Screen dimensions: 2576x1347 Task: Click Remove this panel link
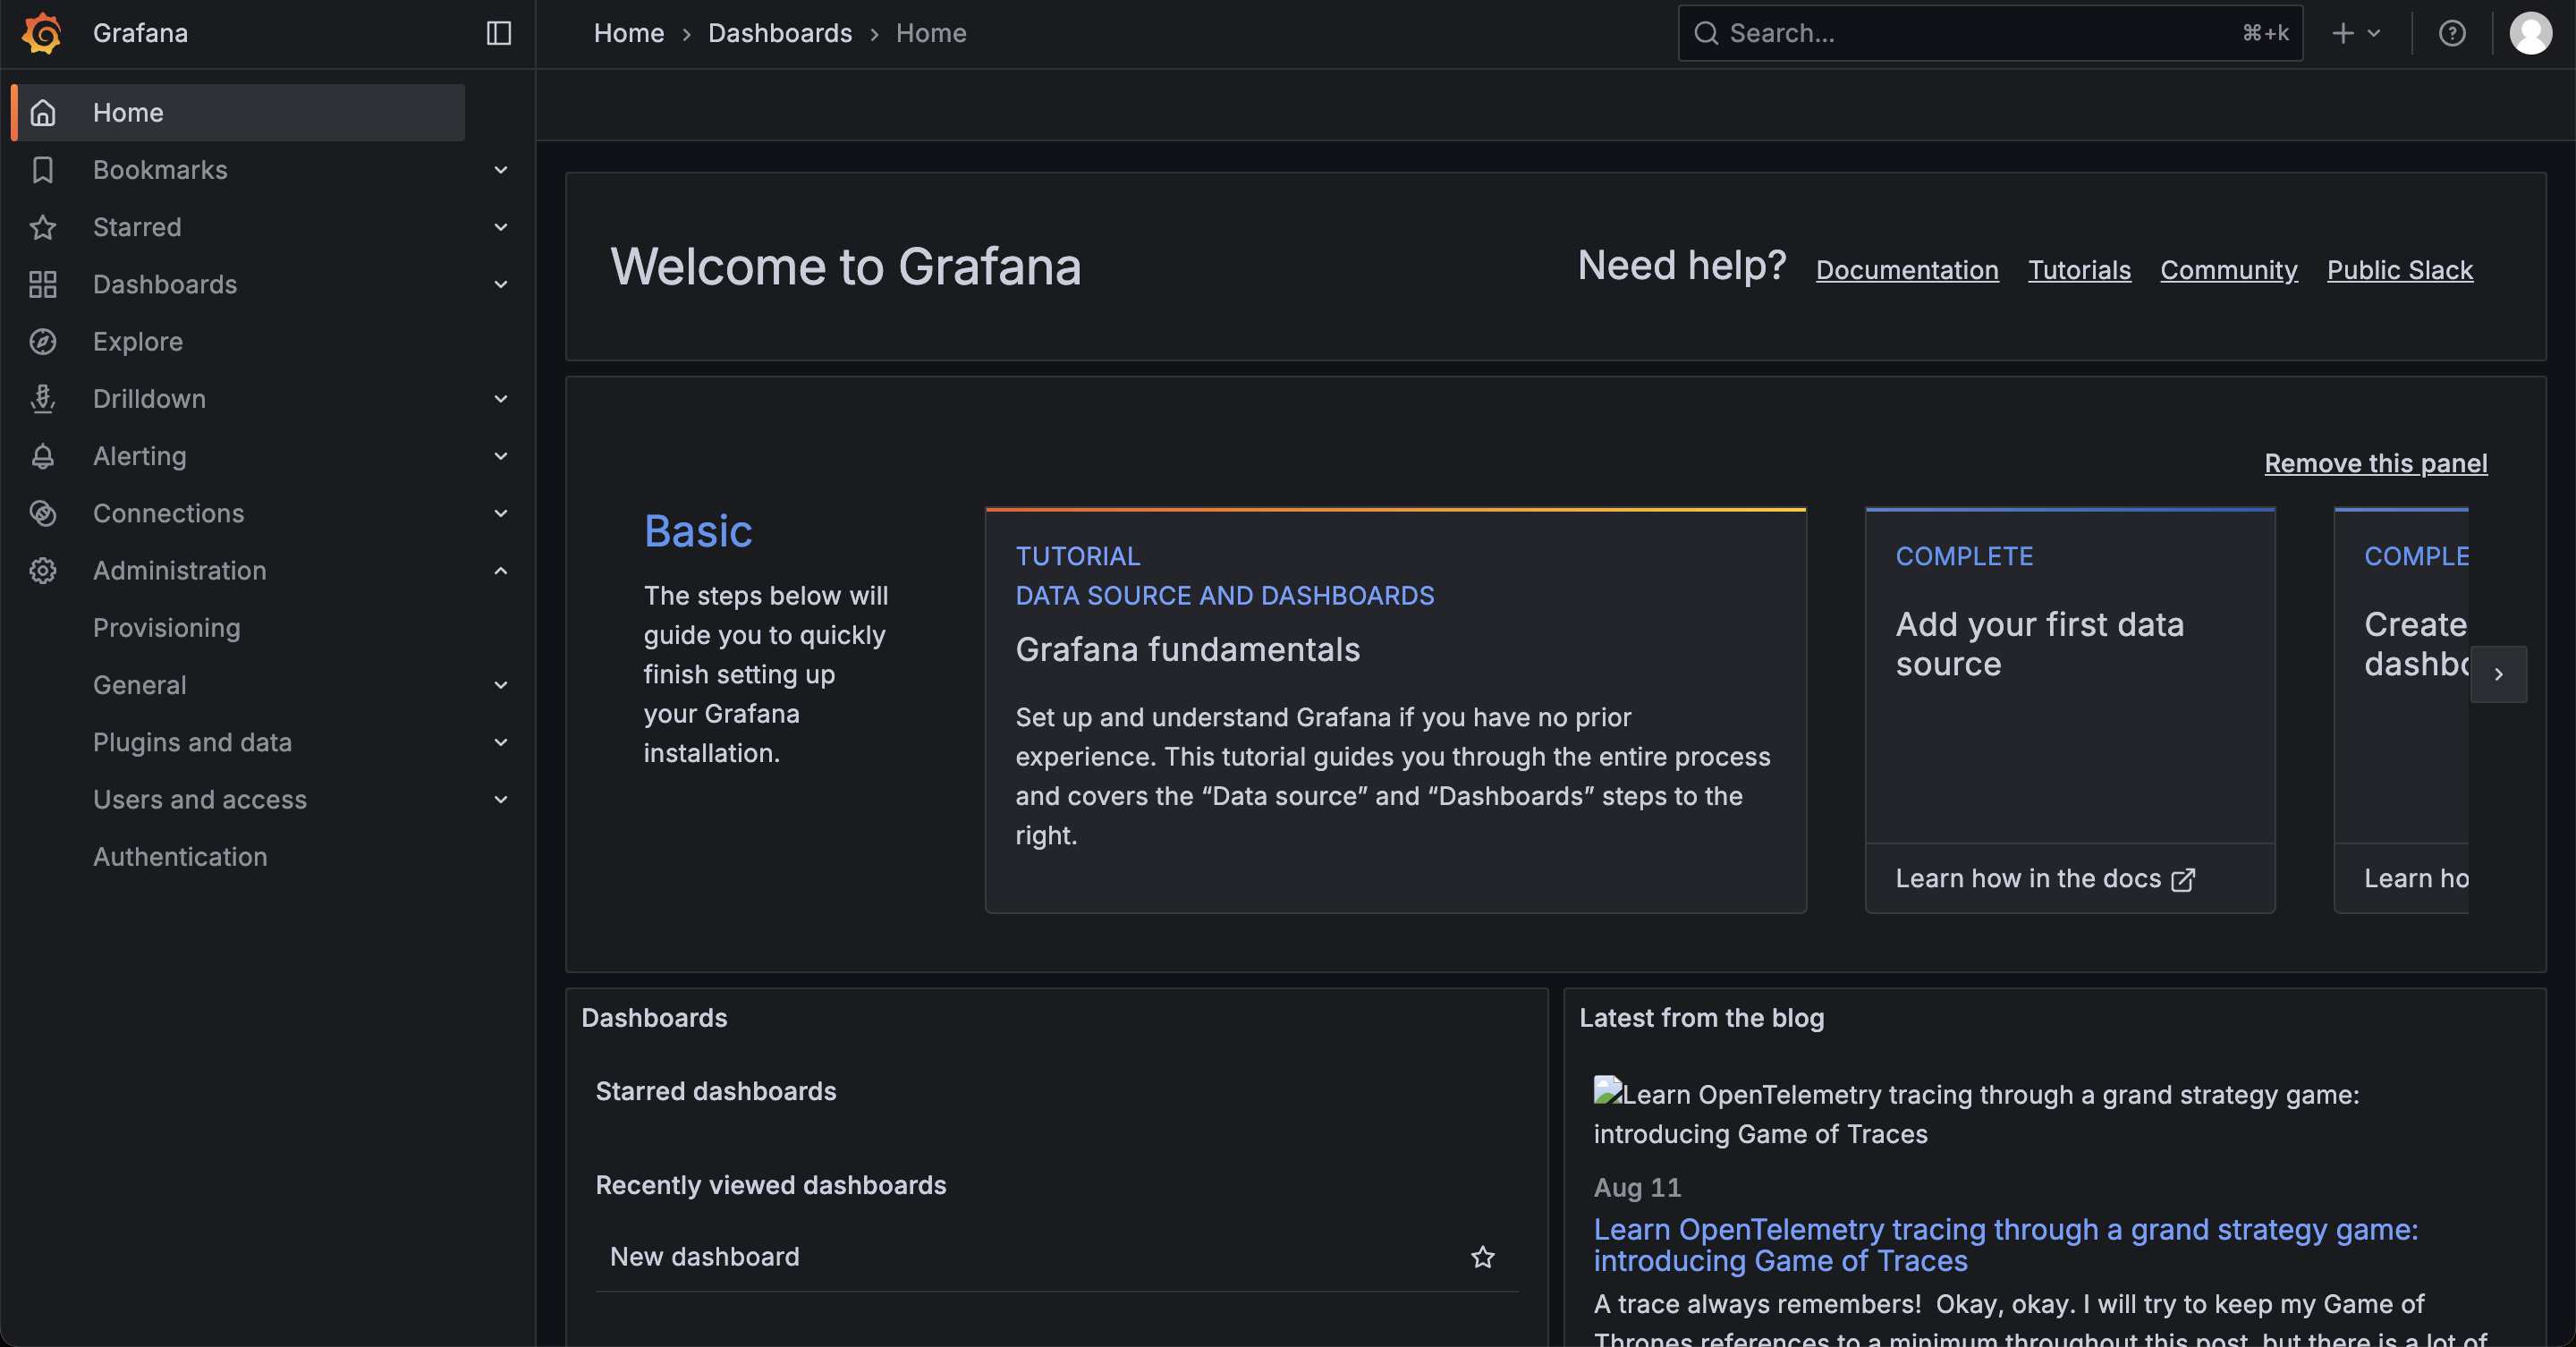[x=2376, y=463]
